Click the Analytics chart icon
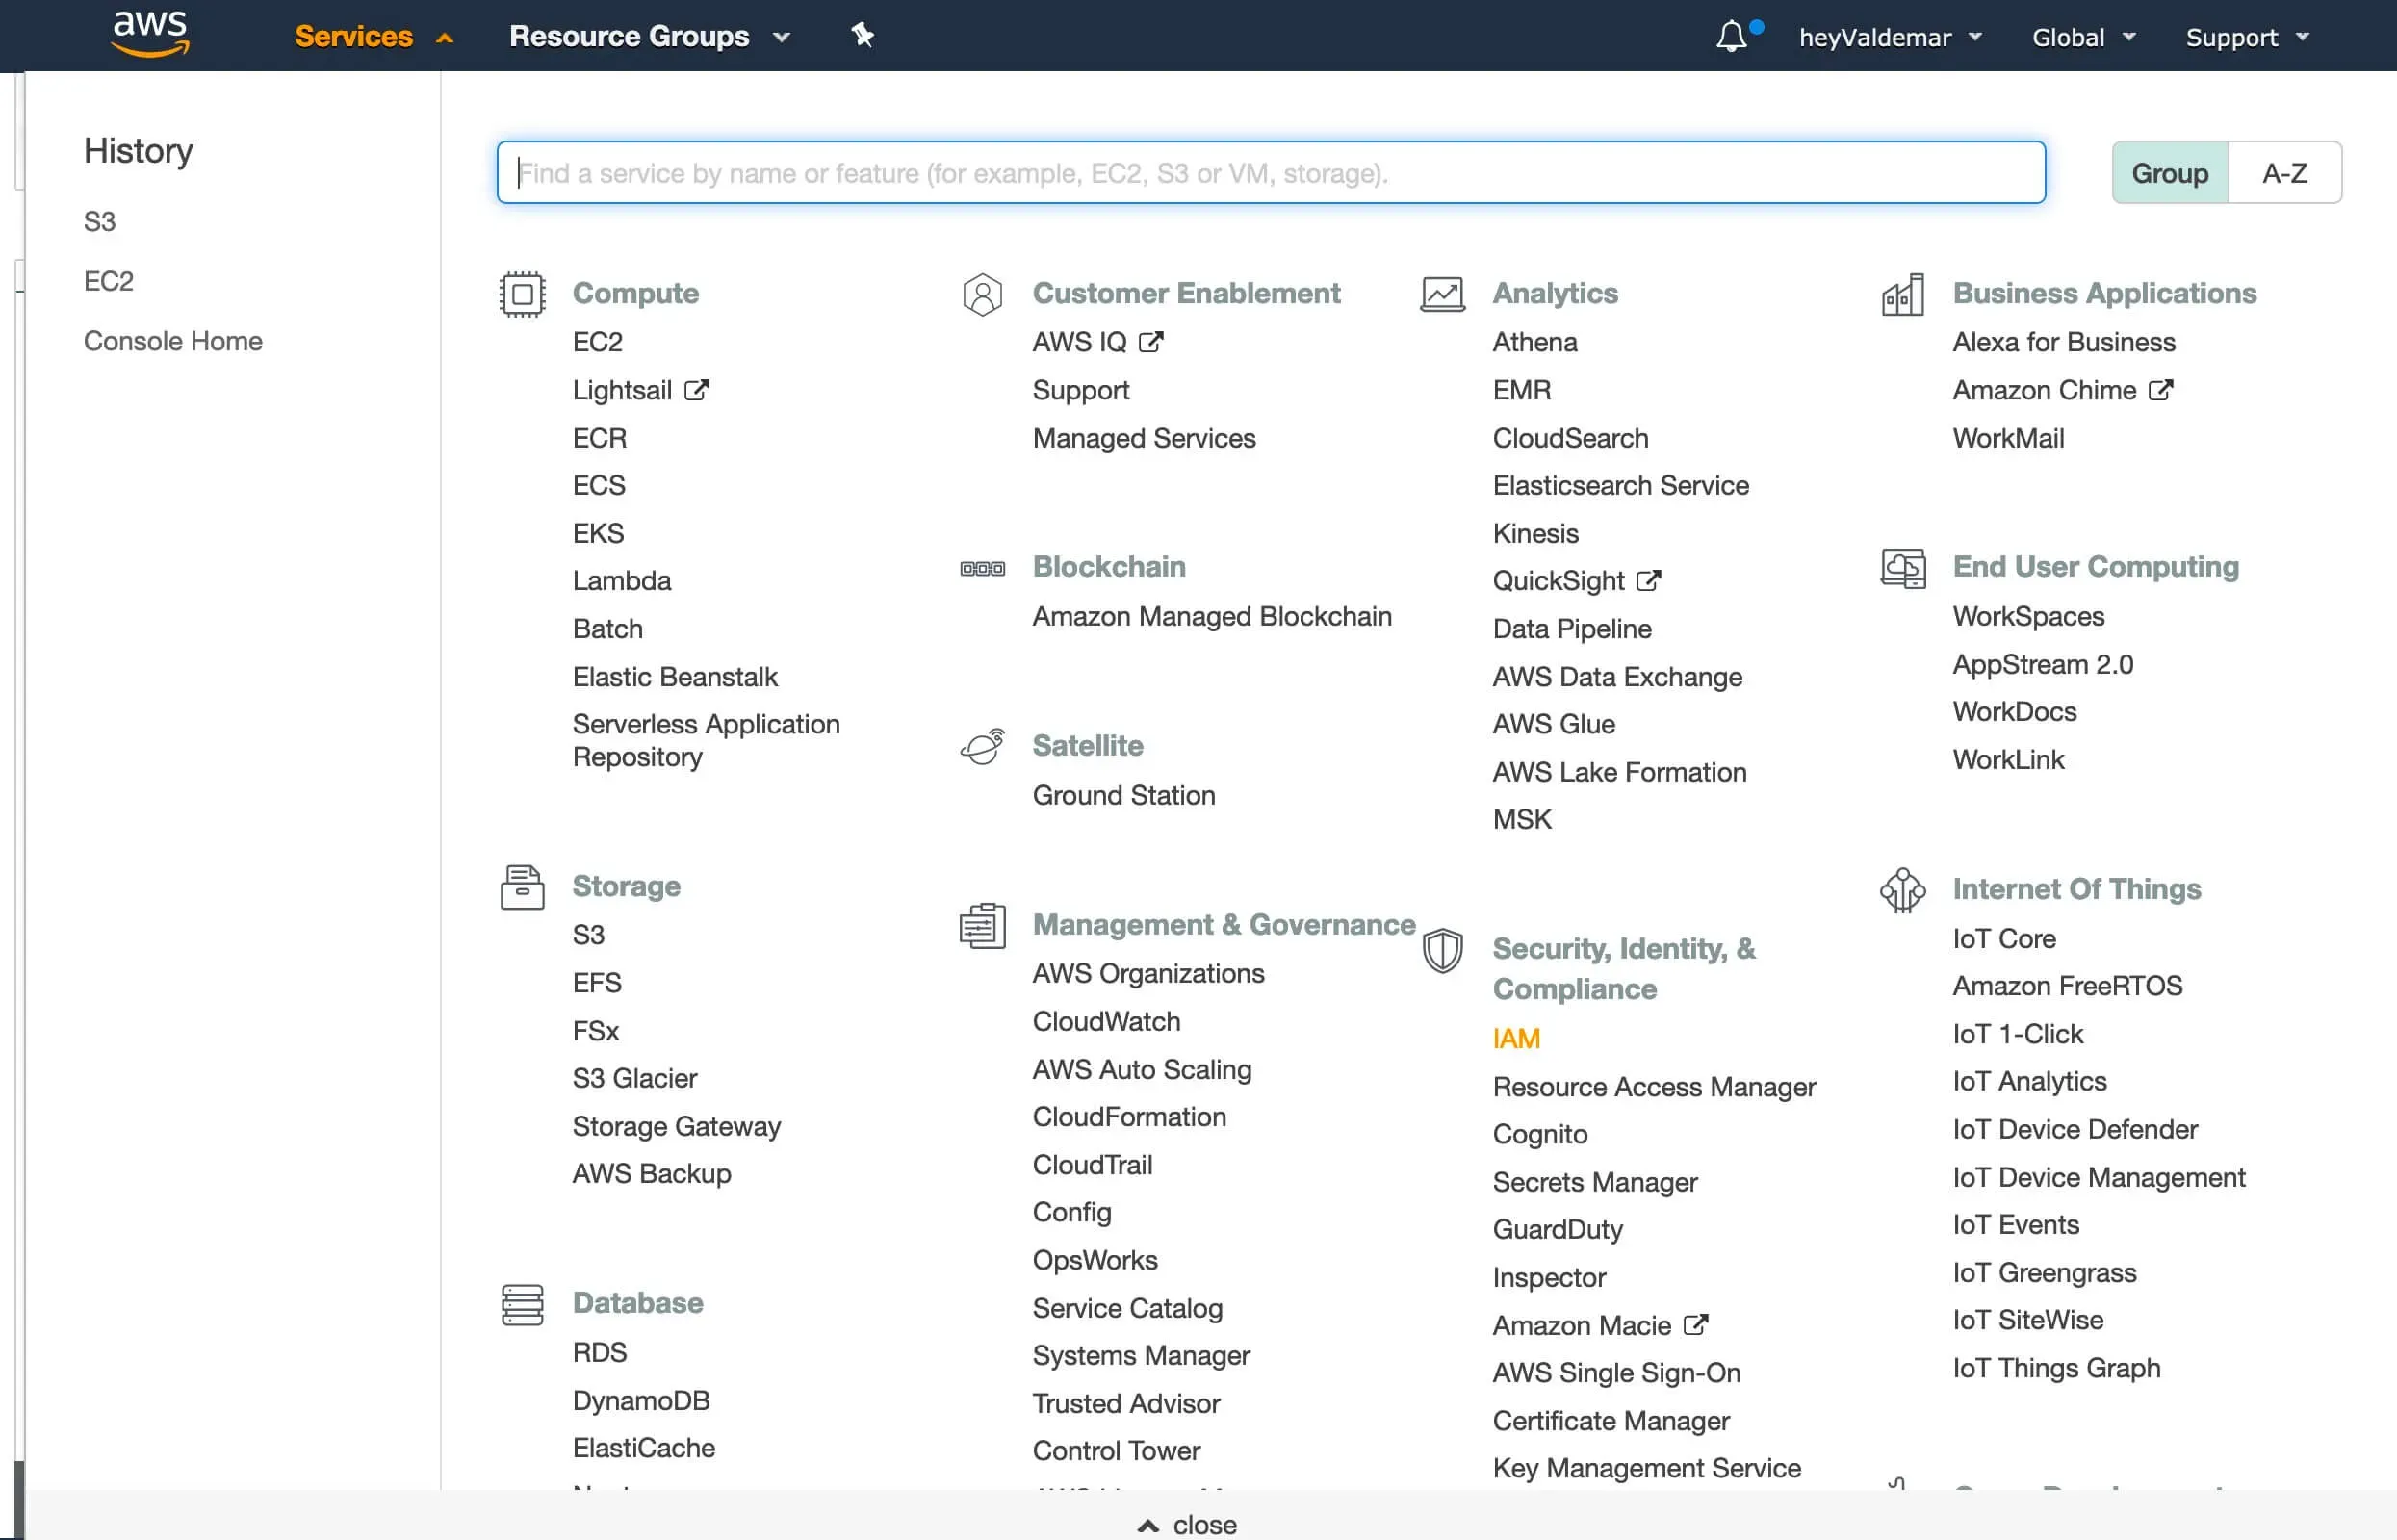This screenshot has height=1540, width=2397. coord(1442,294)
